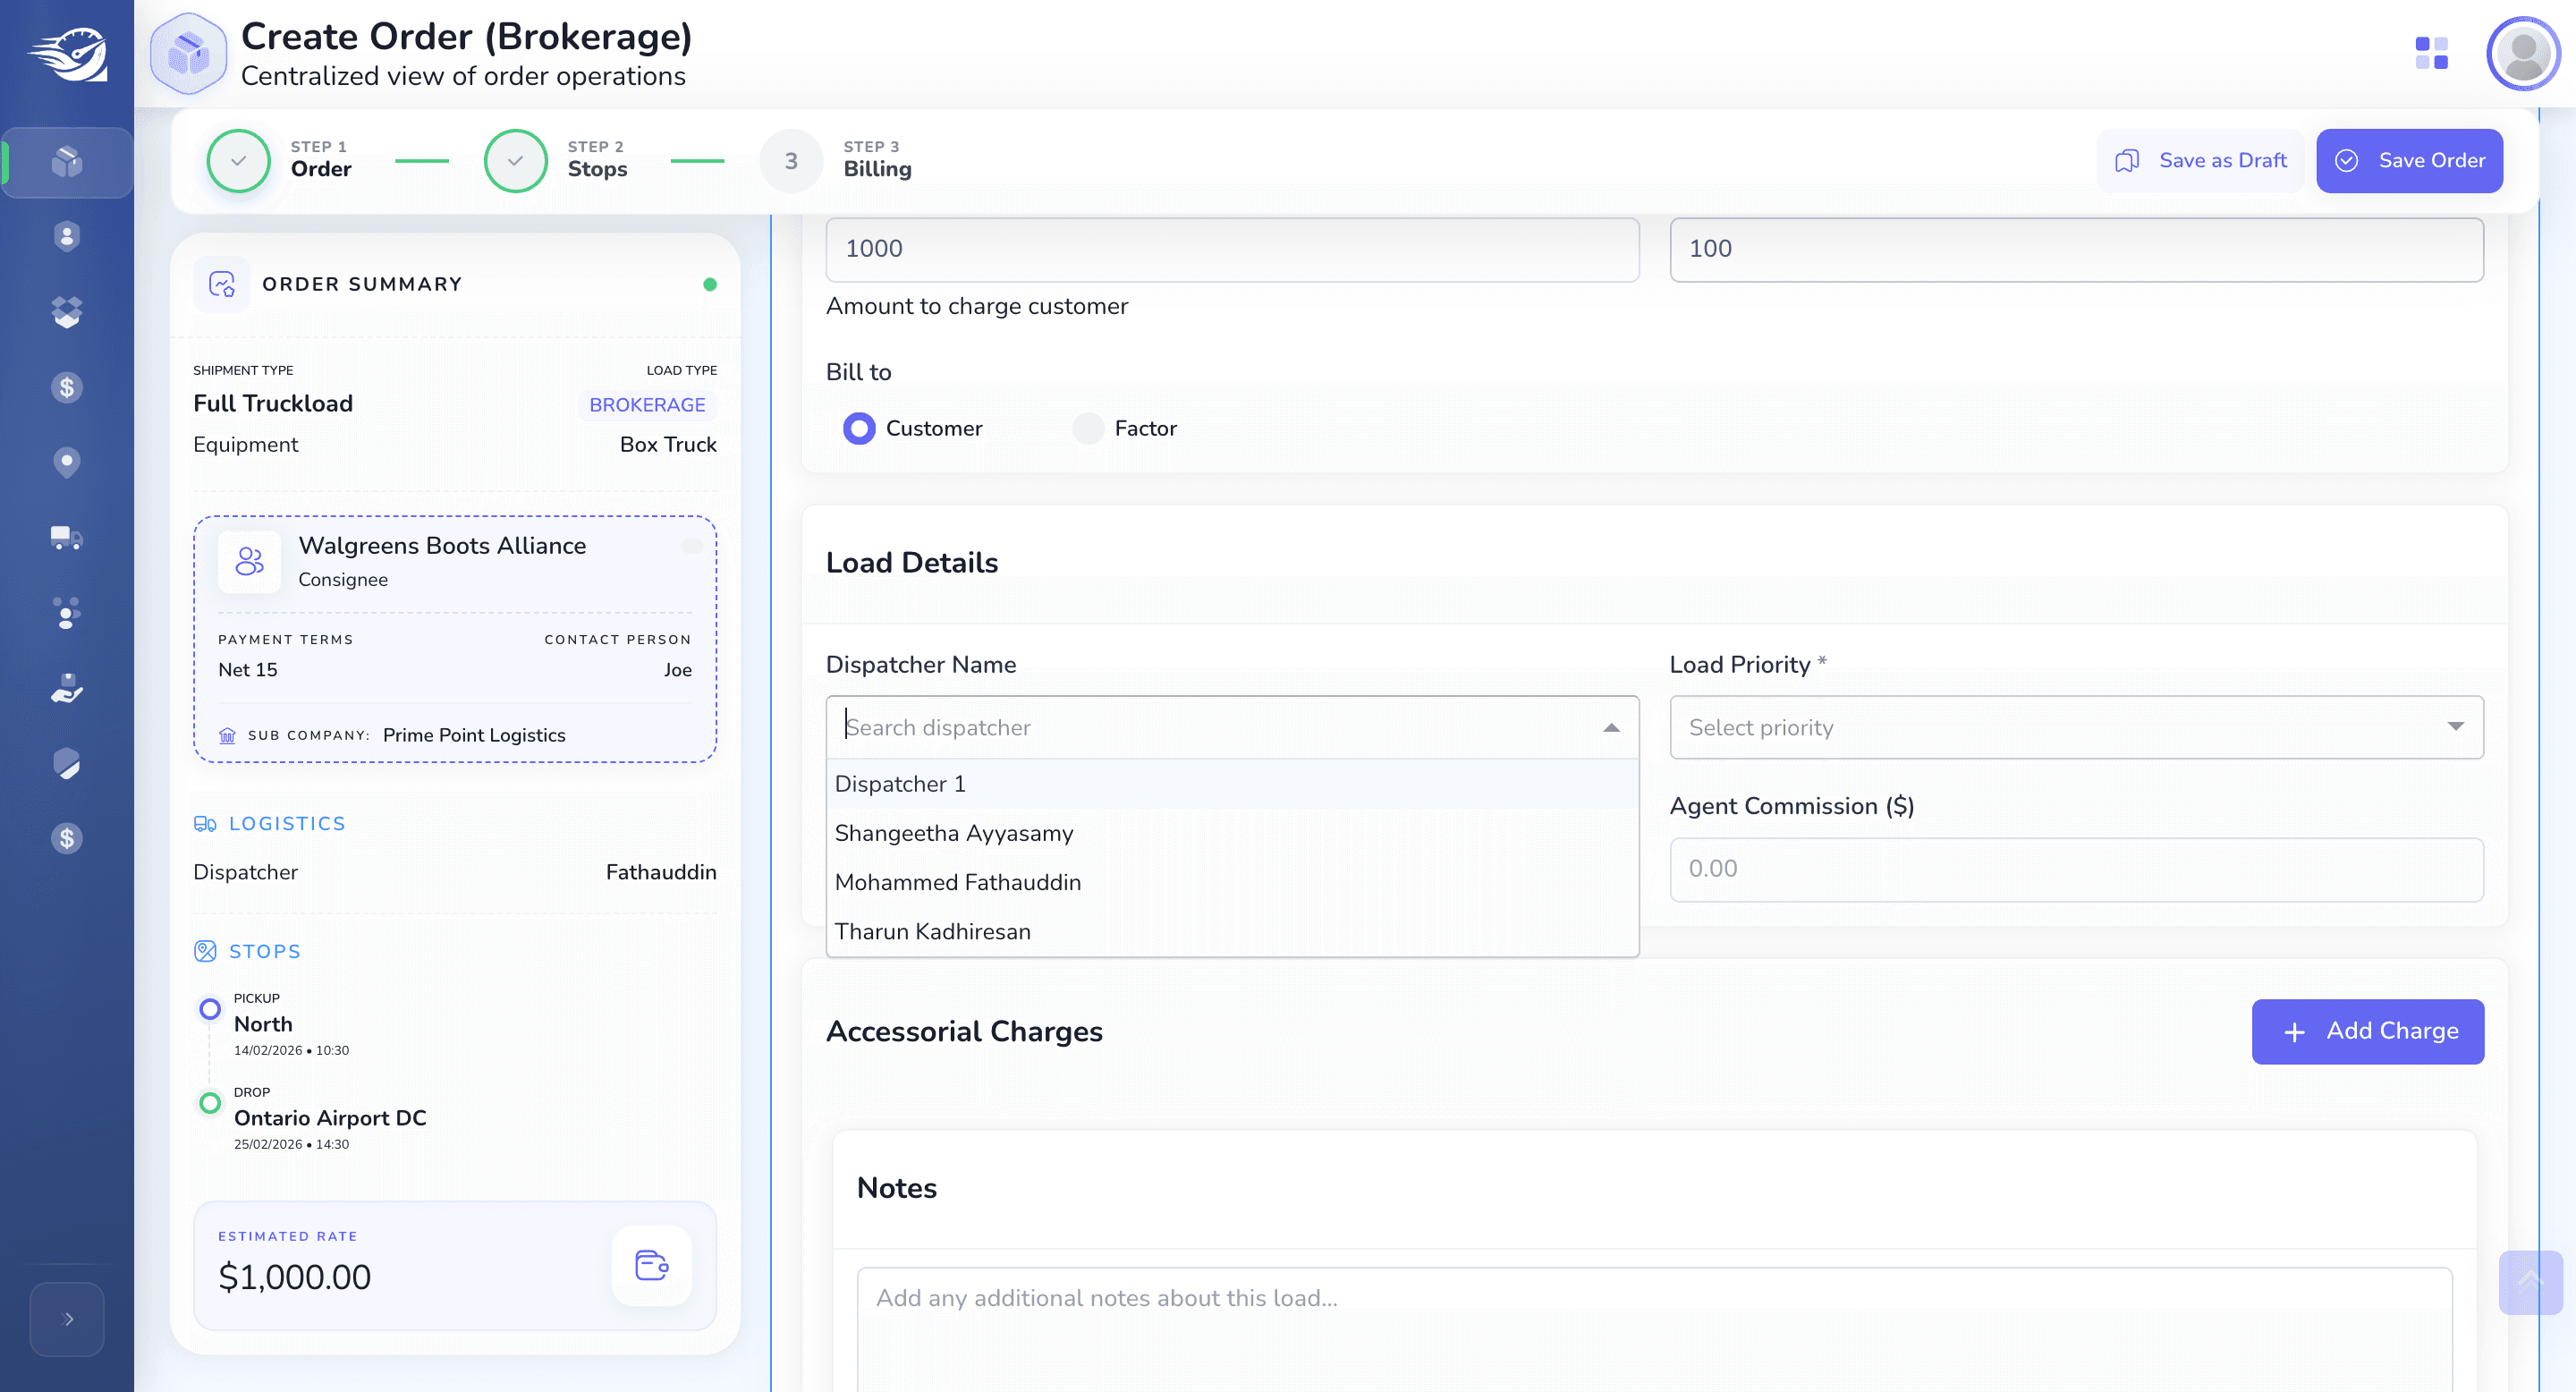Choose Mohammed Fathauddin from dispatcher list
This screenshot has height=1392, width=2576.
point(1232,882)
